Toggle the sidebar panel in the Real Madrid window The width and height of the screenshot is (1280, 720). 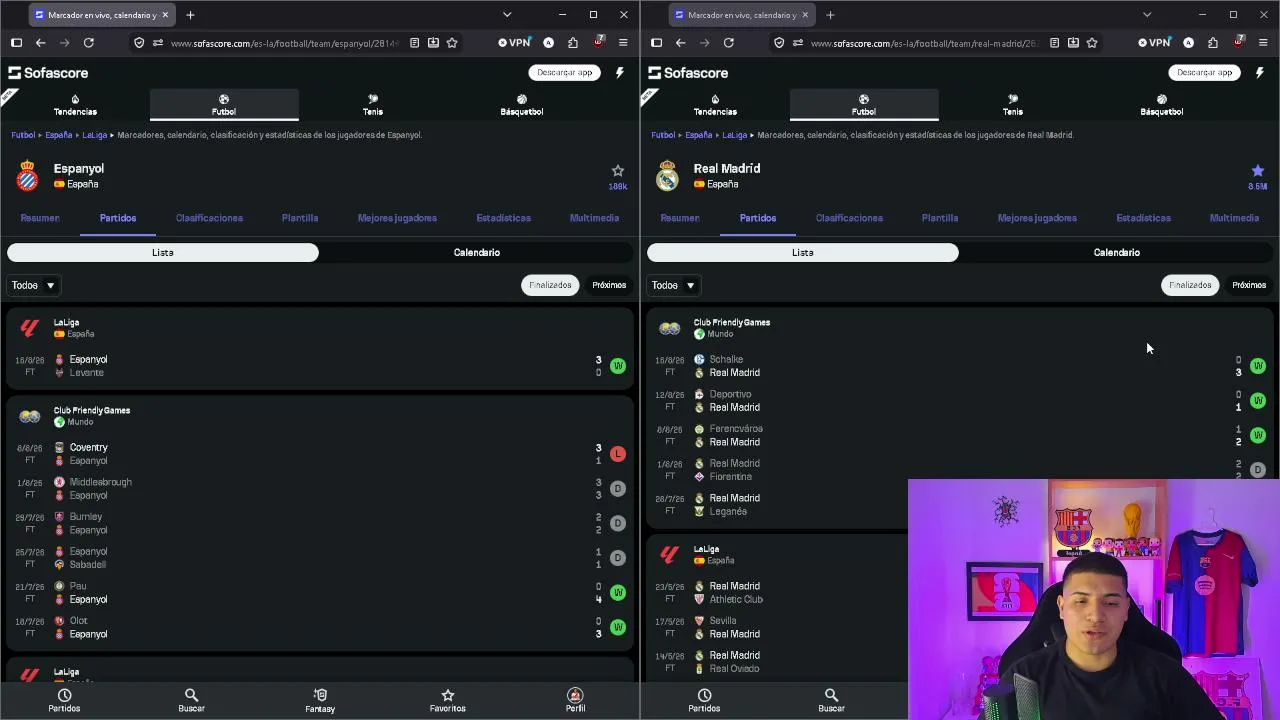(656, 43)
